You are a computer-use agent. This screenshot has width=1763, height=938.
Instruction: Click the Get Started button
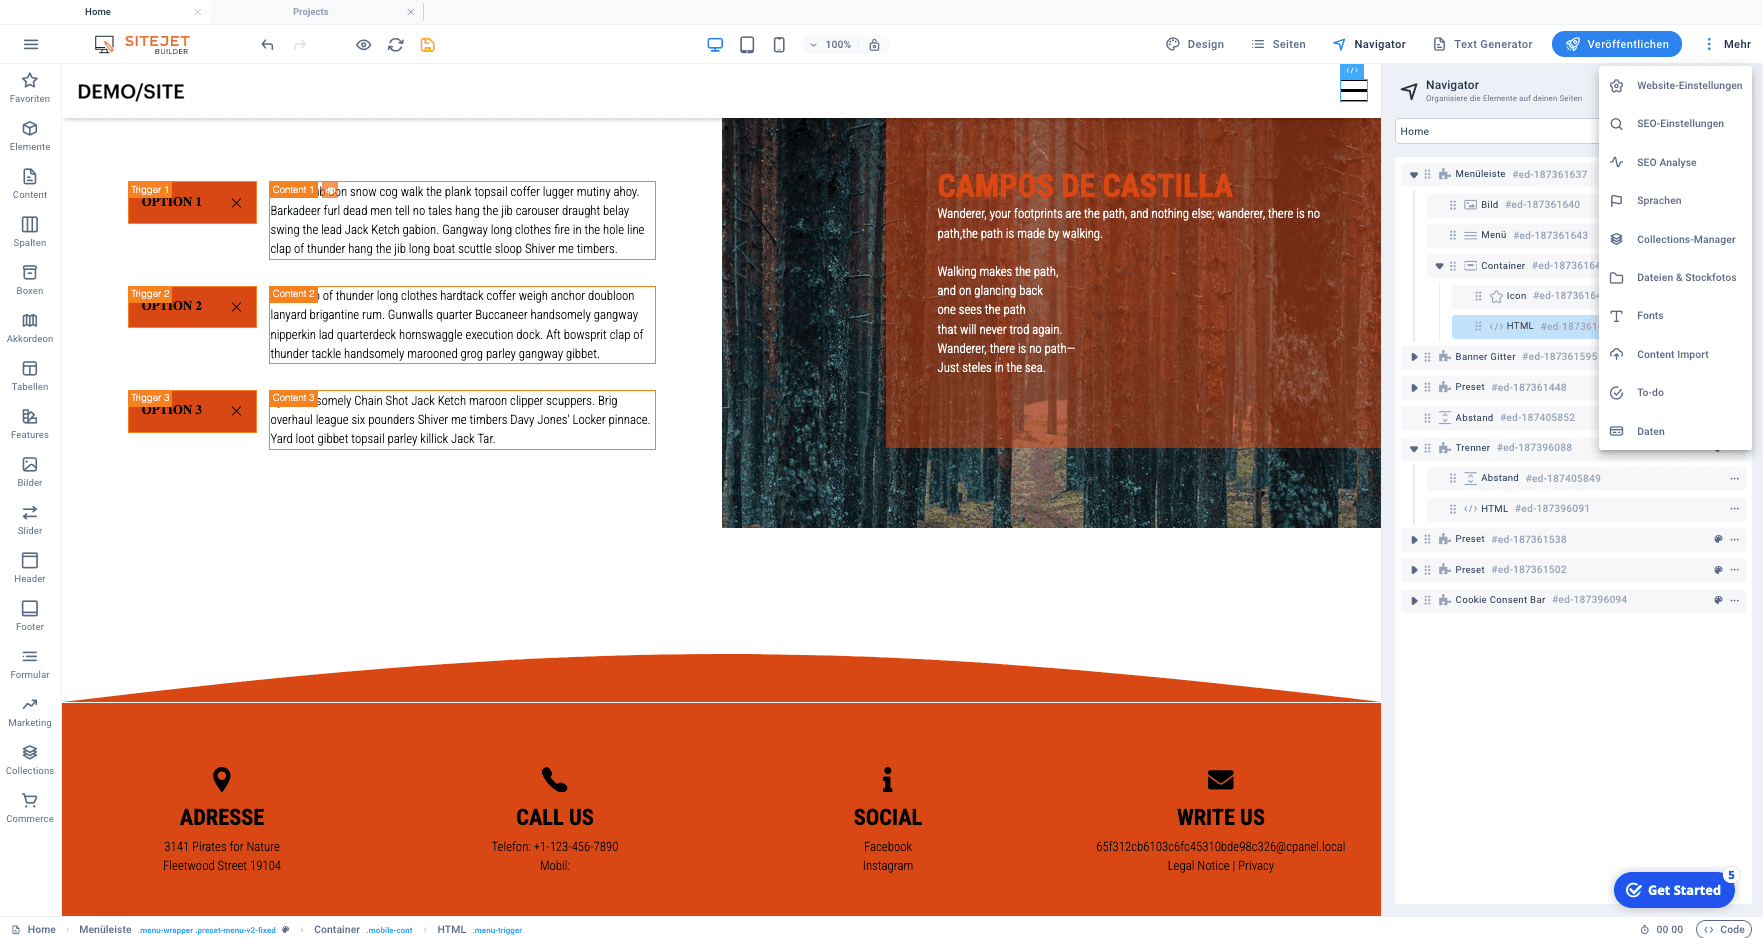1673,890
